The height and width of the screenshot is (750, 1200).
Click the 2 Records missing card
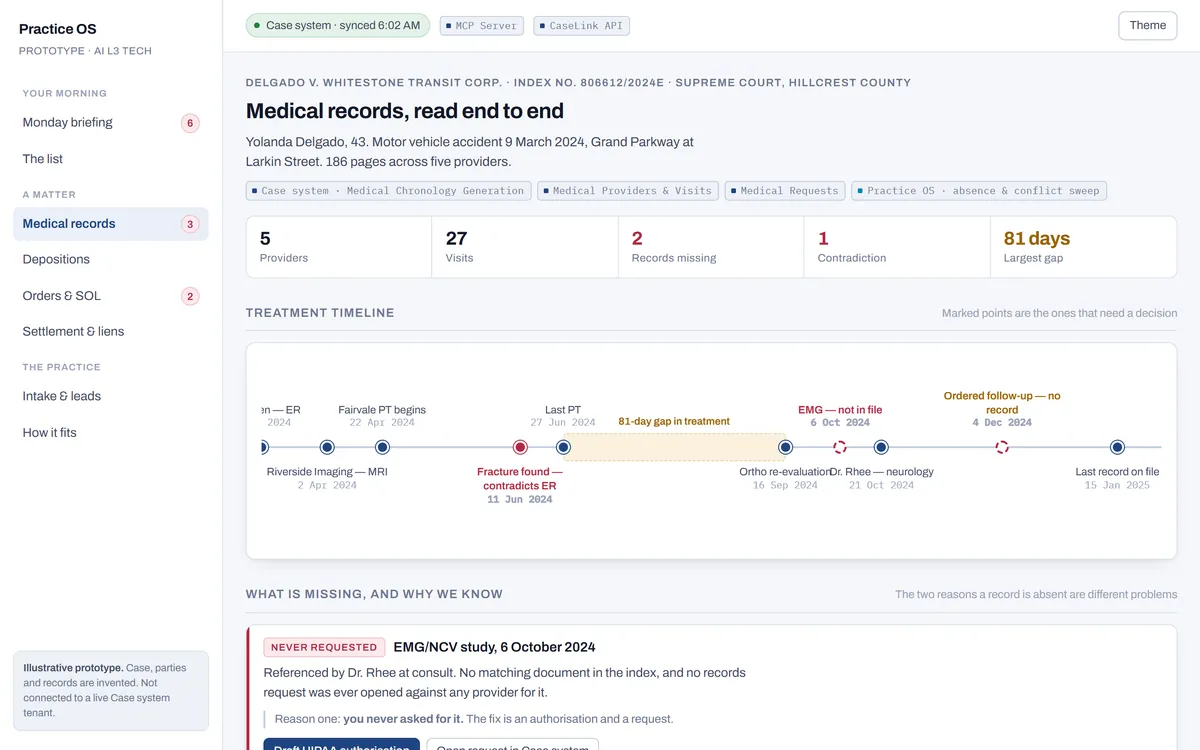[711, 247]
